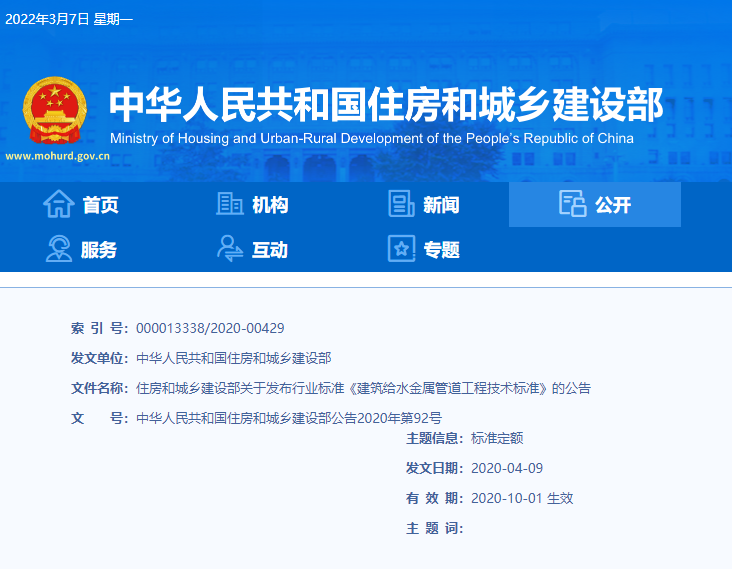Open the 互动 navigation item

270,250
